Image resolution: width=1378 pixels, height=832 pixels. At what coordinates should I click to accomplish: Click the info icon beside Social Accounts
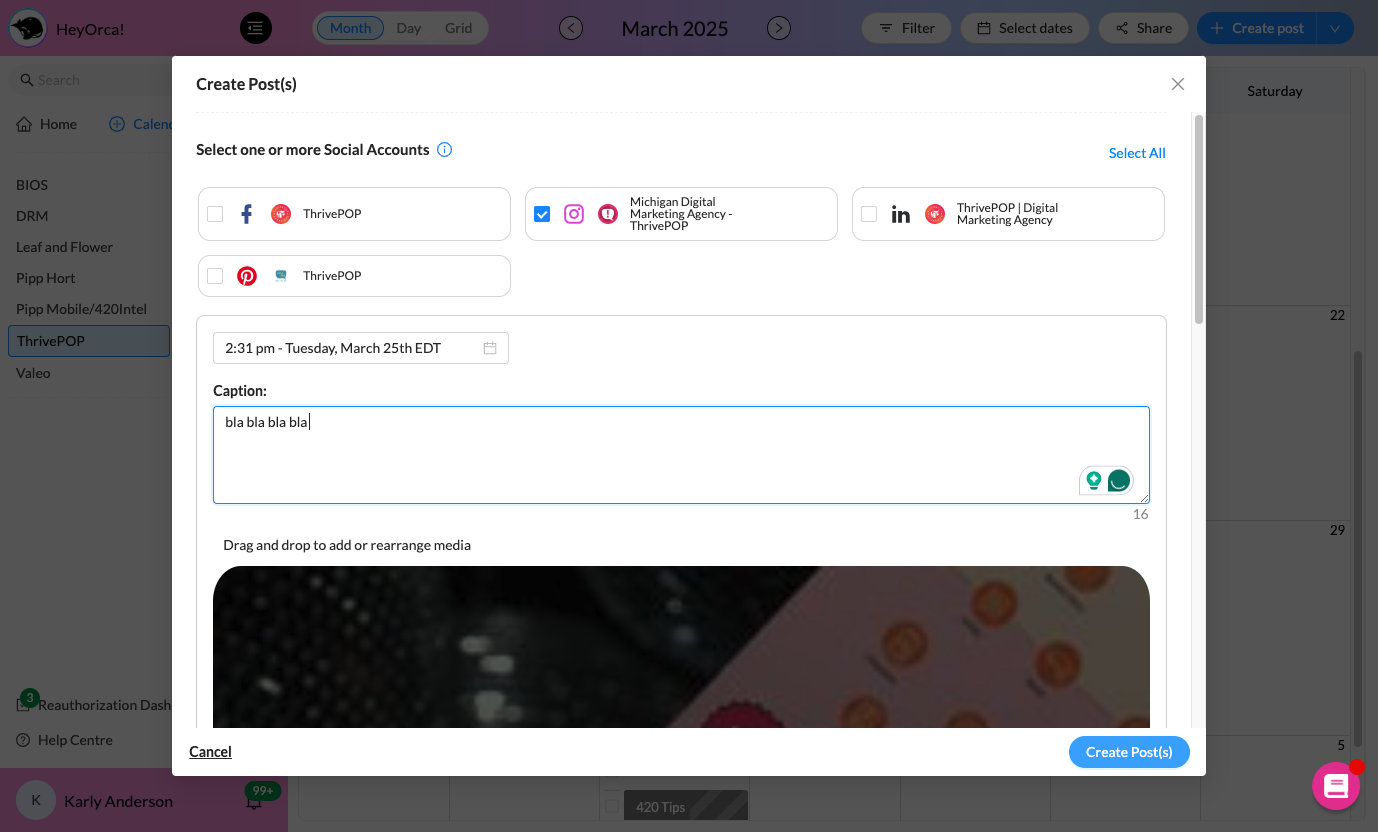(x=445, y=150)
